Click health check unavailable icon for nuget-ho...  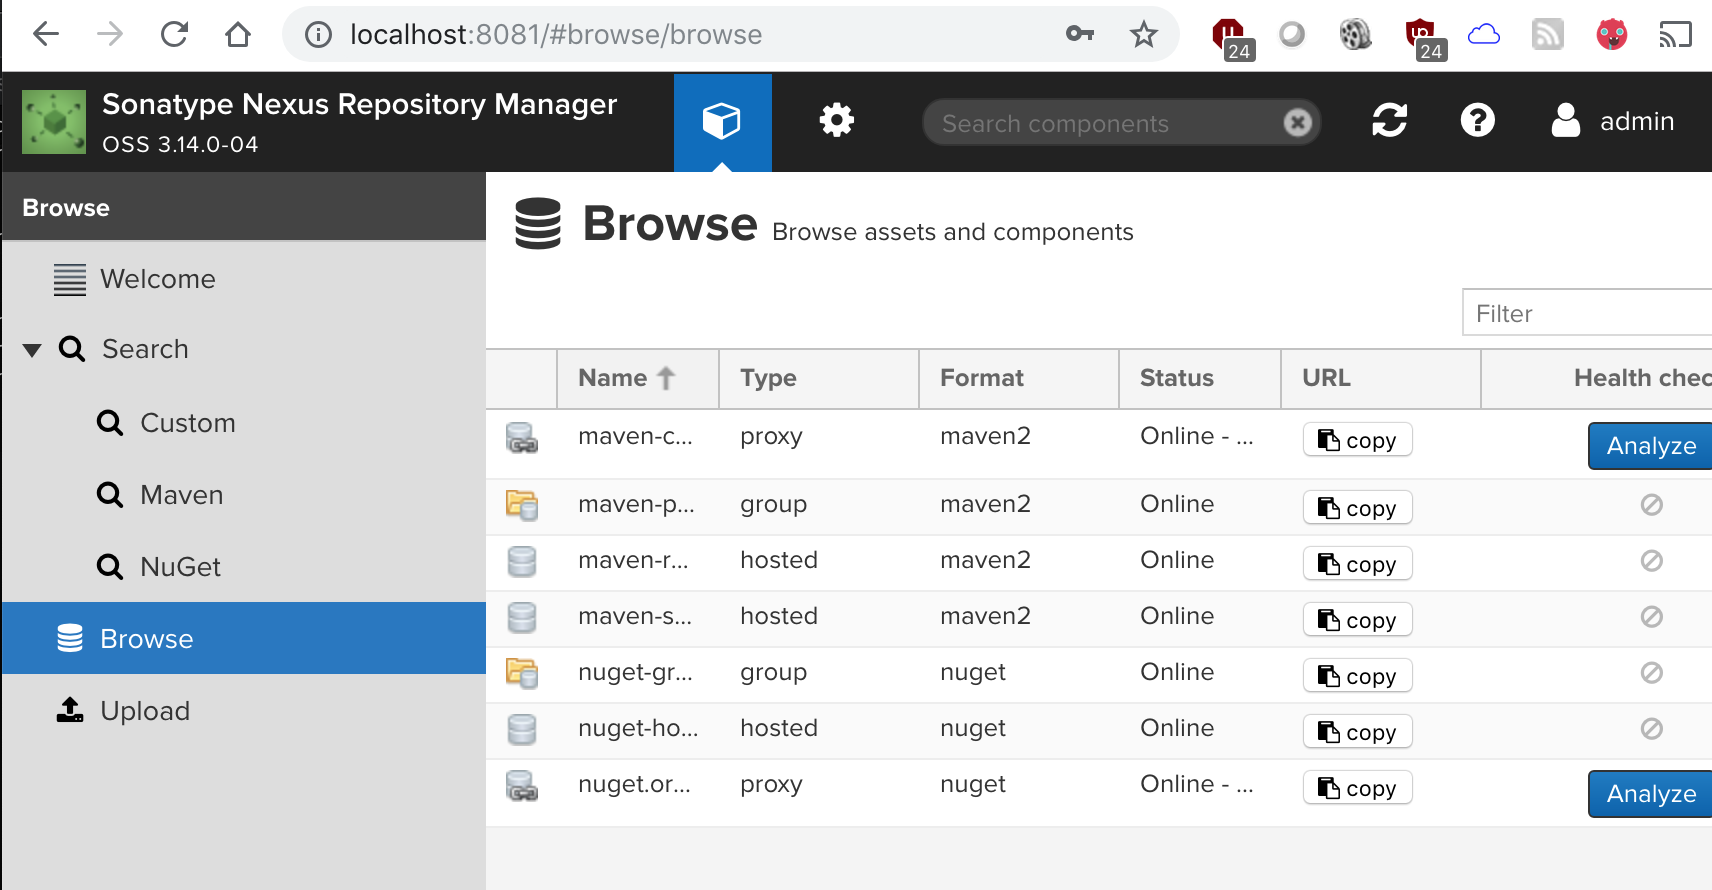click(x=1652, y=729)
